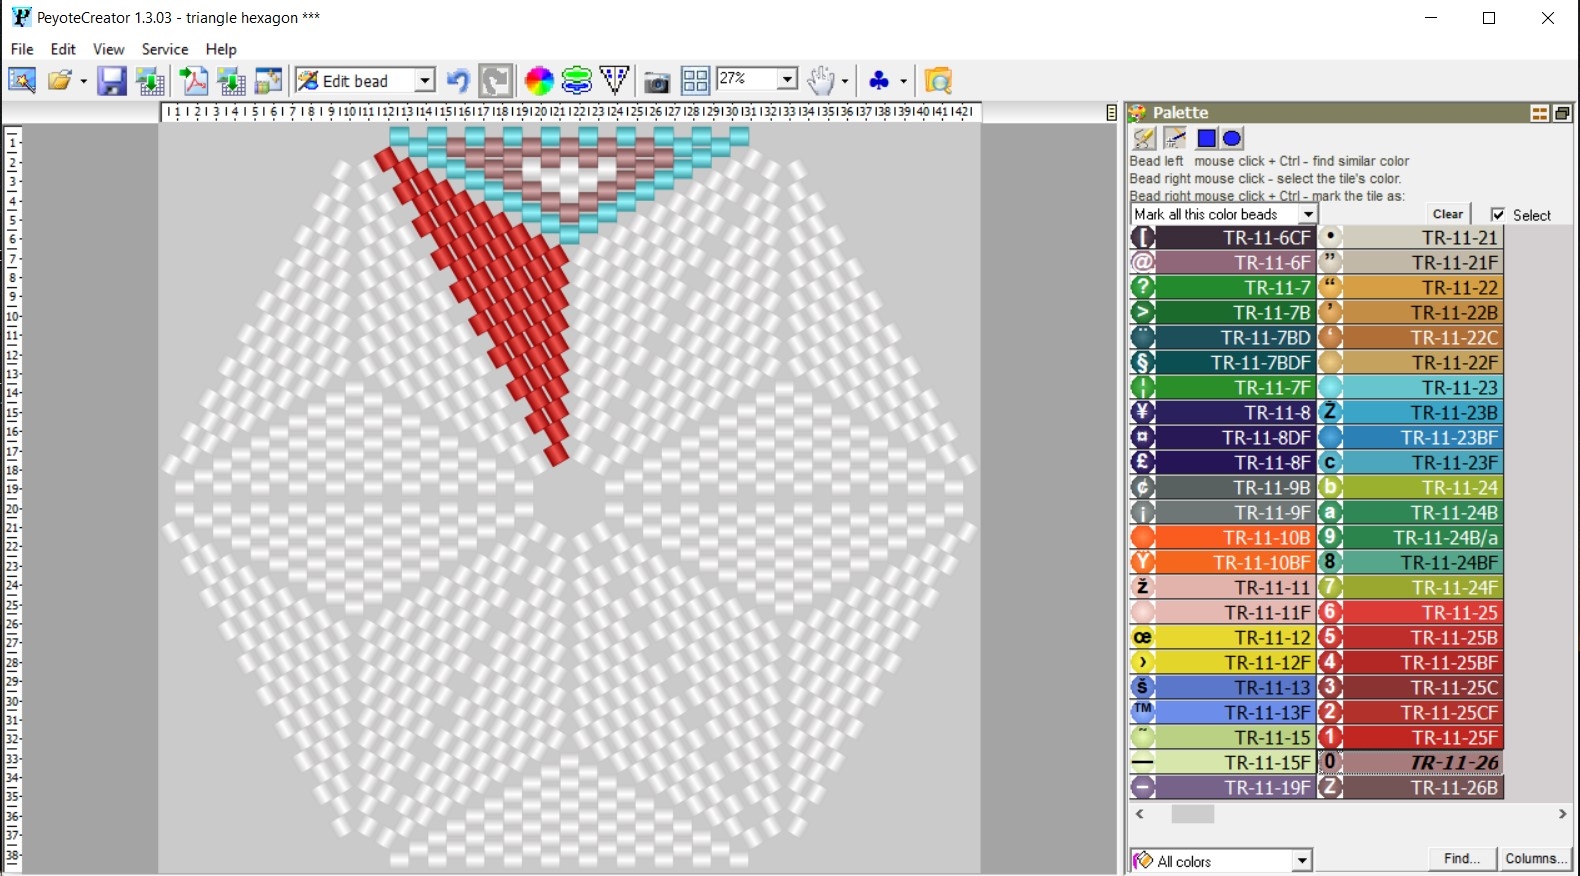1580x876 pixels.
Task: Open the Edit bead mode dropdown
Action: (x=424, y=81)
